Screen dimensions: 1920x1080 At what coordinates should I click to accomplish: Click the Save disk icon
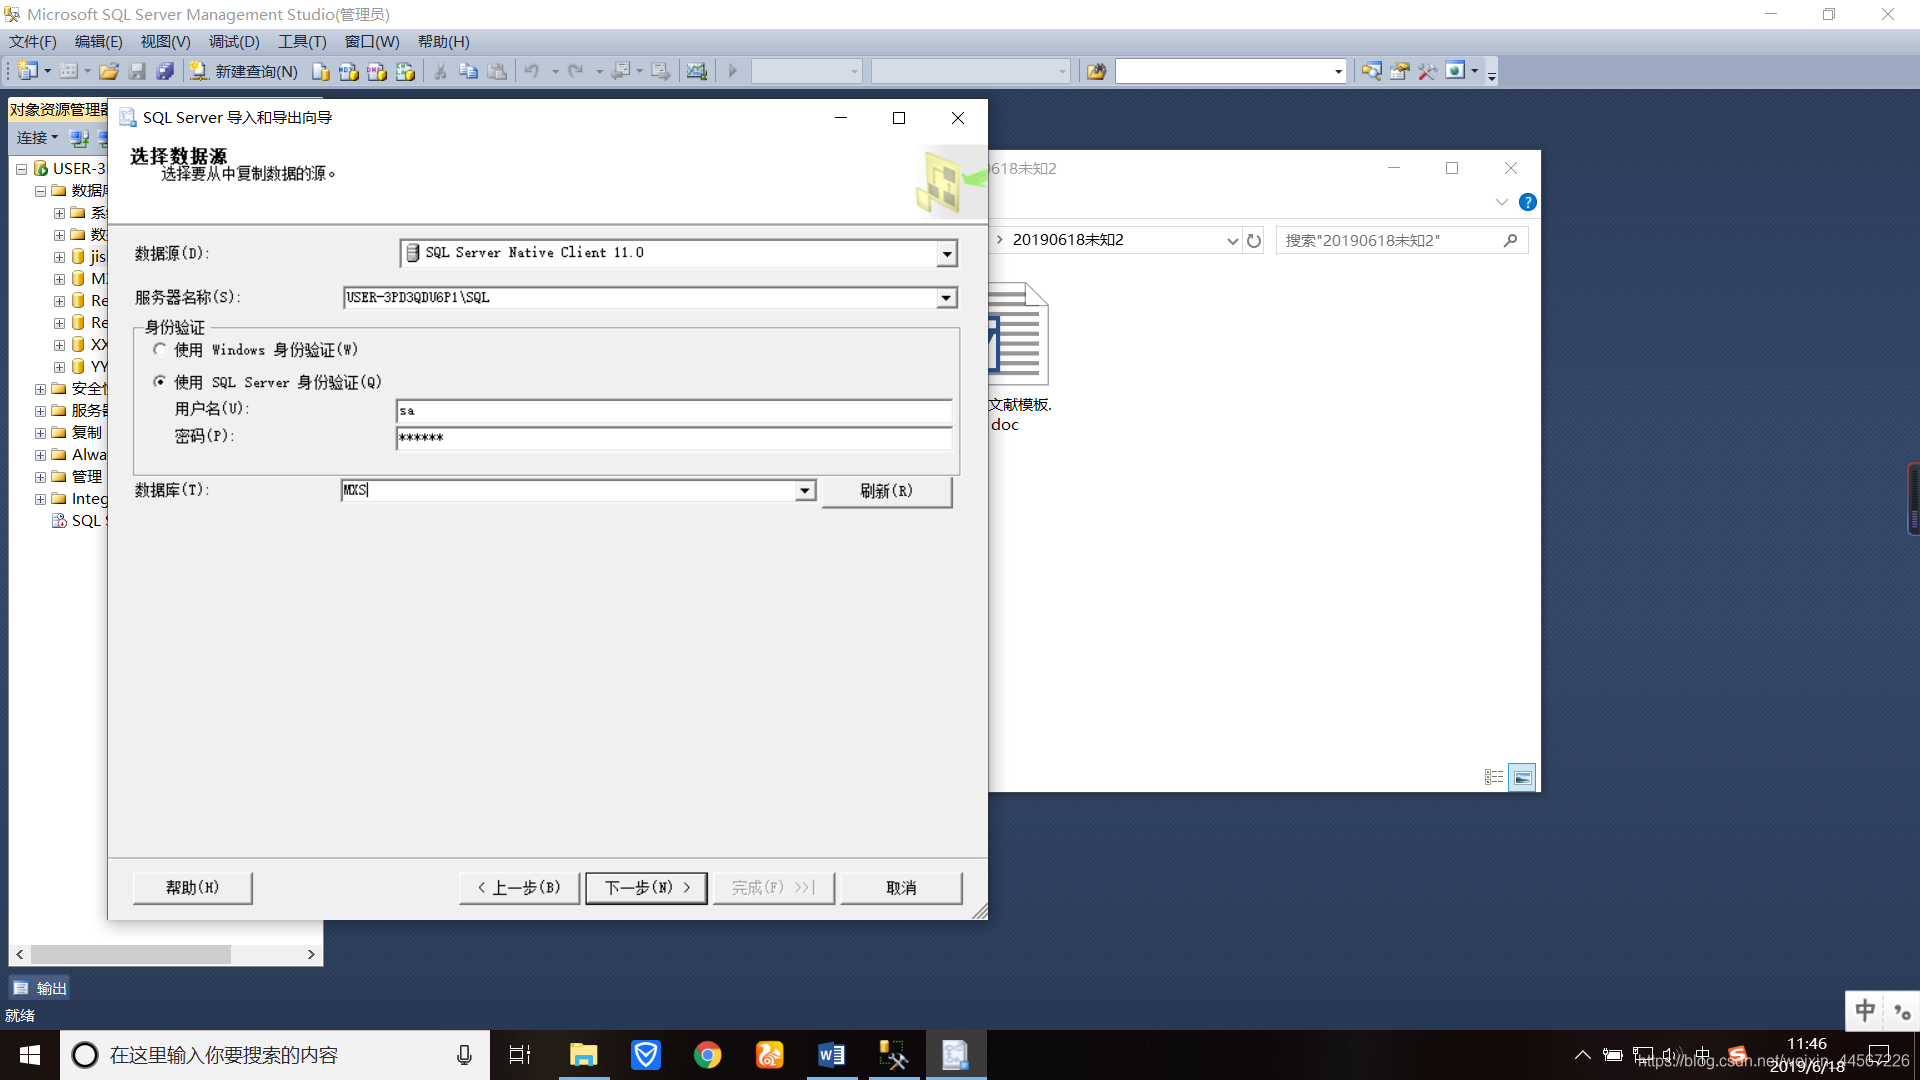click(137, 71)
